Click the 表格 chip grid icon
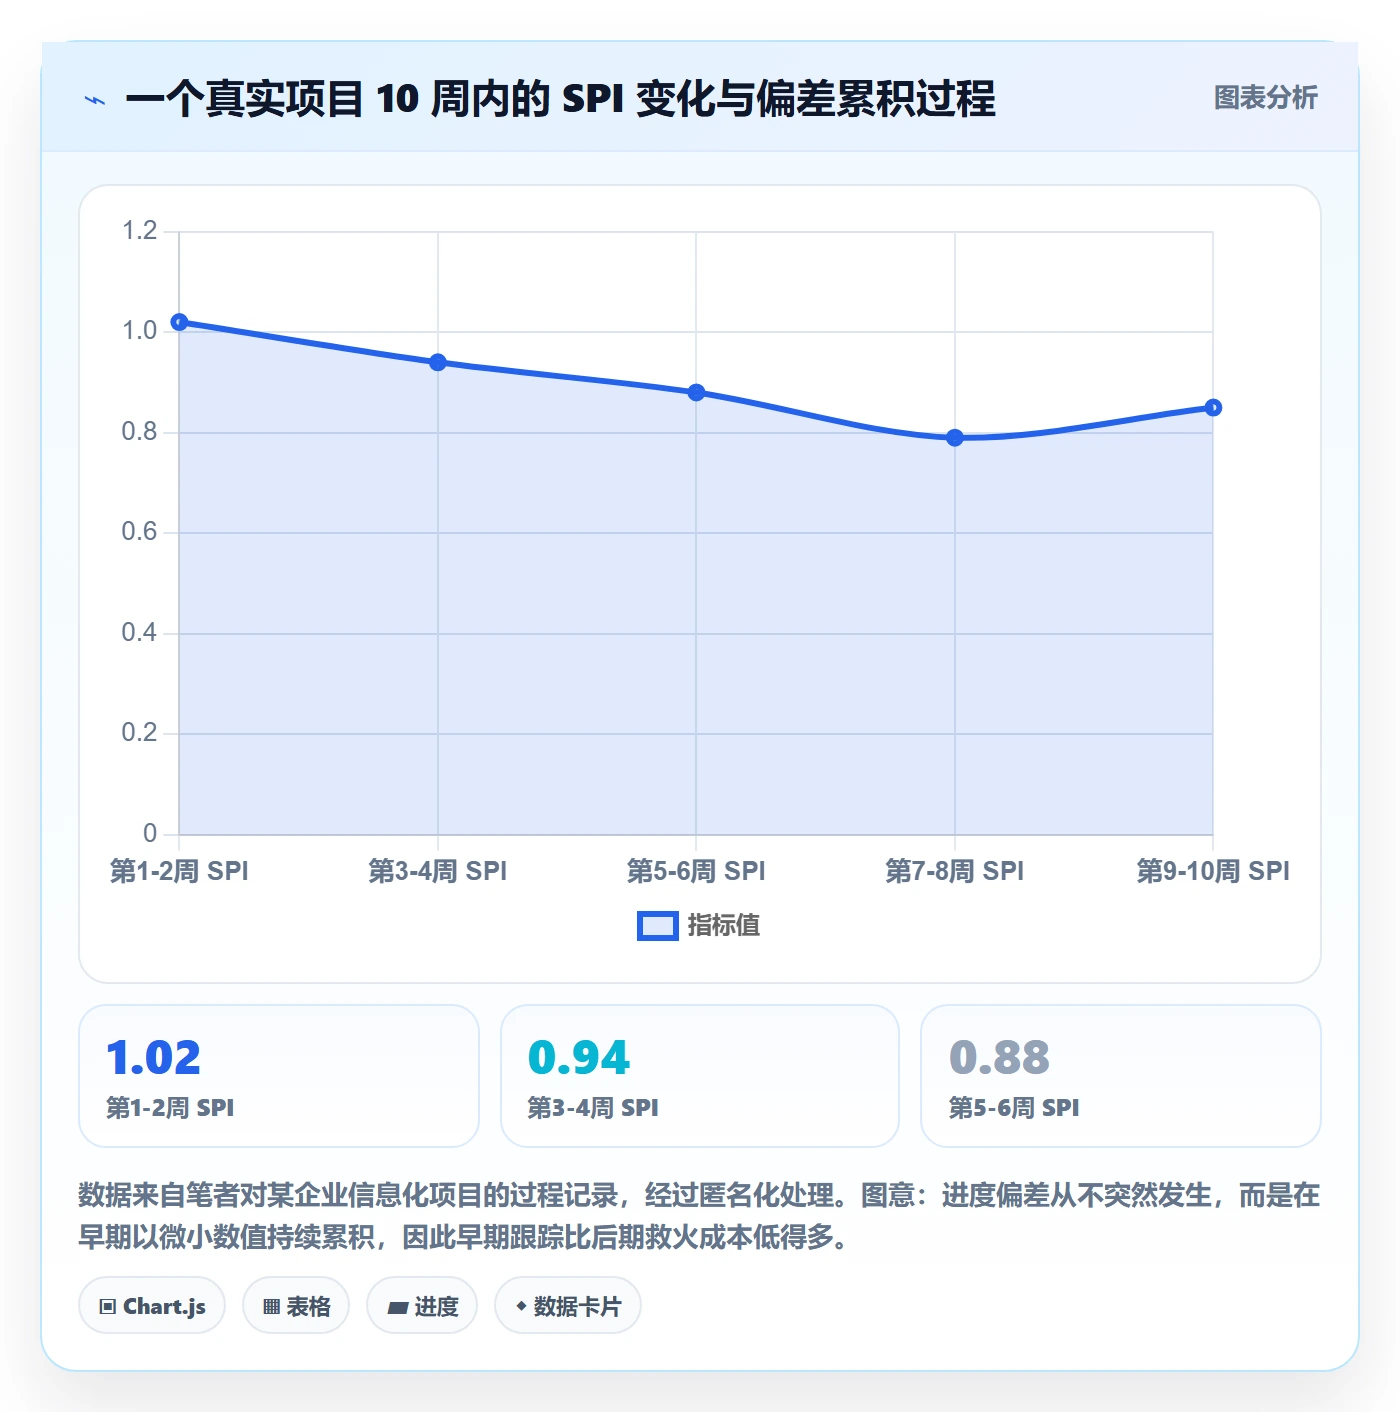1400x1412 pixels. tap(271, 1307)
